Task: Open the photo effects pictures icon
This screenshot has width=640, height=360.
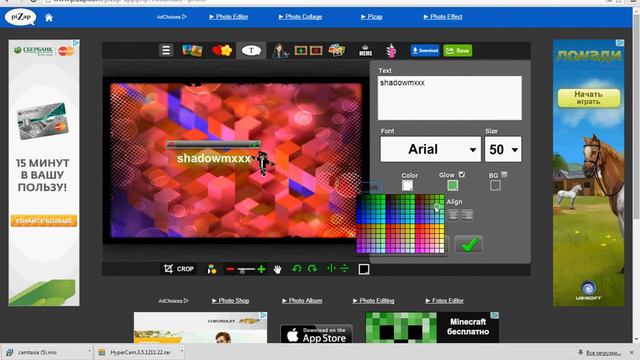Action: 192,50
